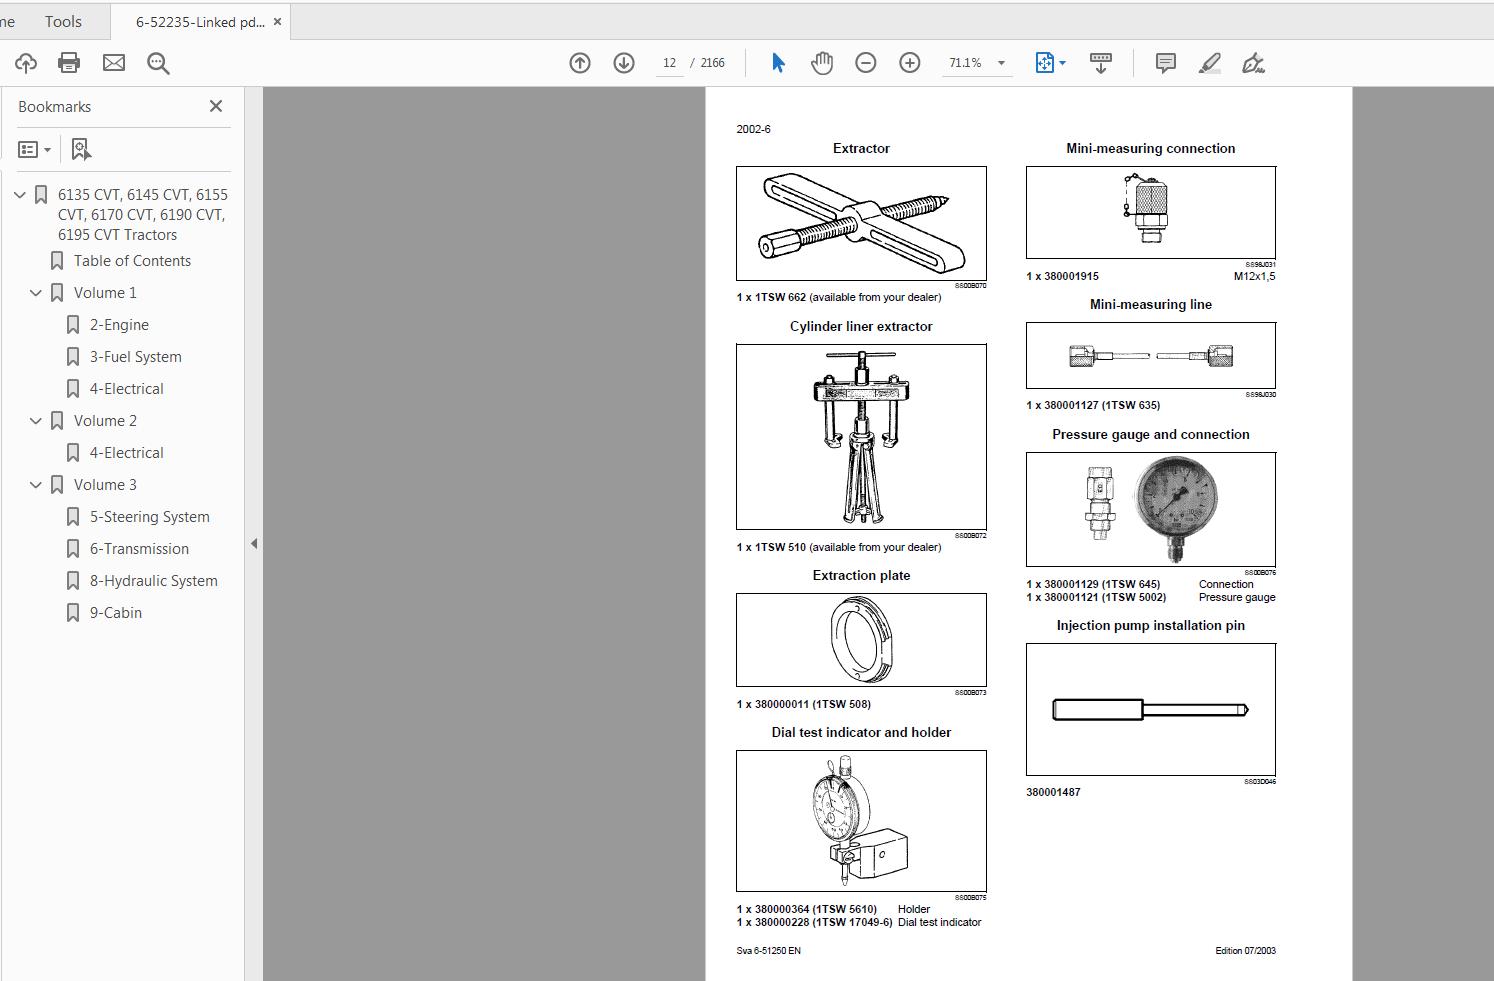This screenshot has height=981, width=1494.
Task: Toggle the page scrolling display mode
Action: point(1100,62)
